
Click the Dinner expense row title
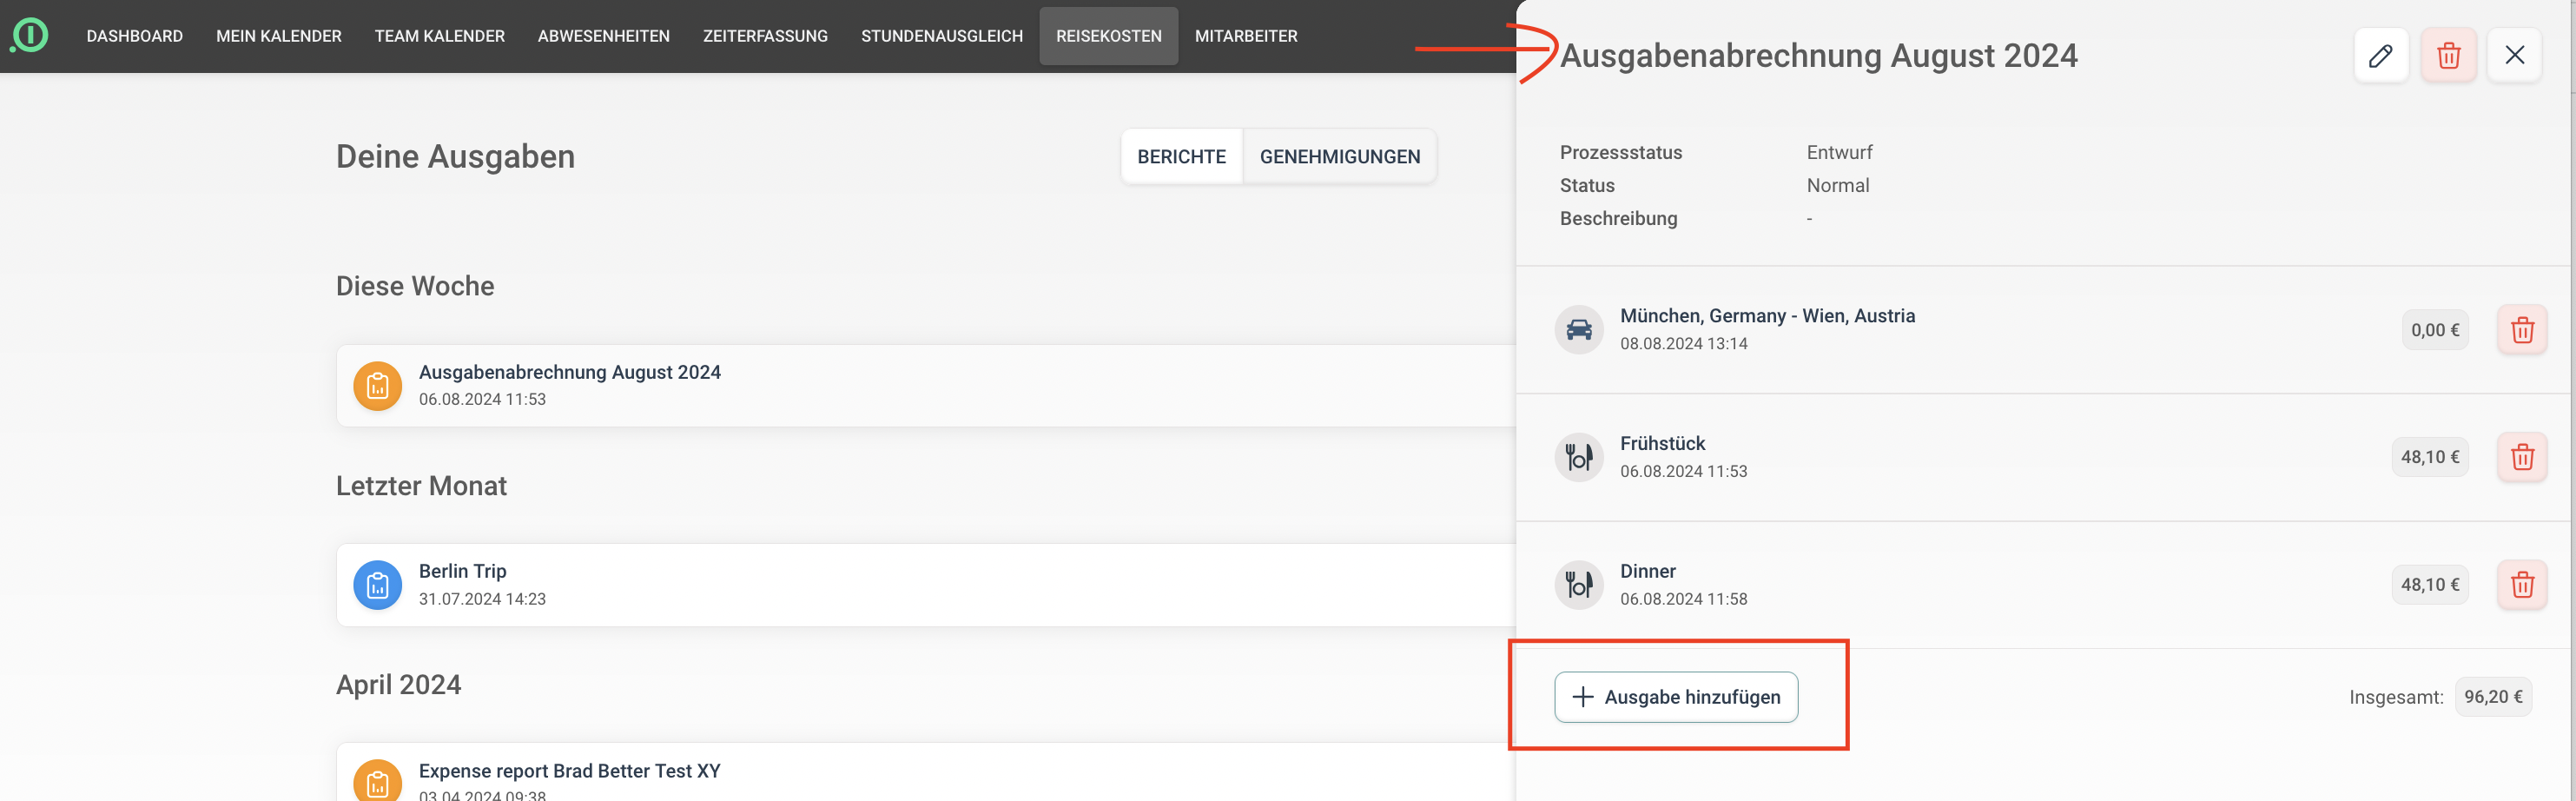[1647, 571]
